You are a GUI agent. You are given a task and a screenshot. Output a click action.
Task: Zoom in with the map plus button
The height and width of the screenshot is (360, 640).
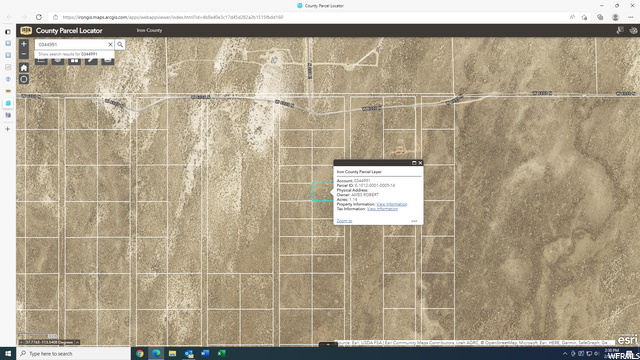click(x=24, y=44)
